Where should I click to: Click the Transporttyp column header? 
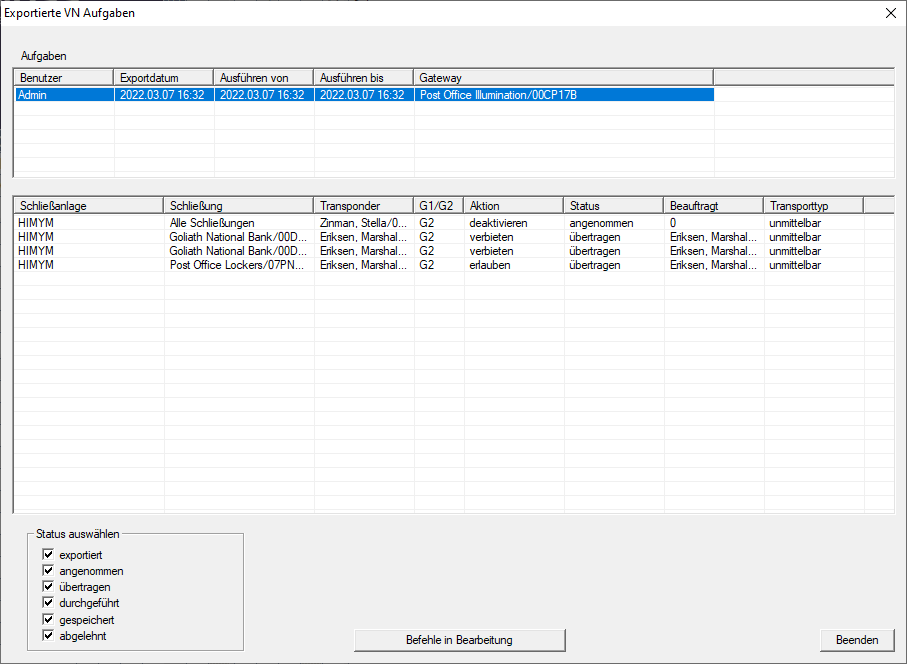click(x=813, y=205)
